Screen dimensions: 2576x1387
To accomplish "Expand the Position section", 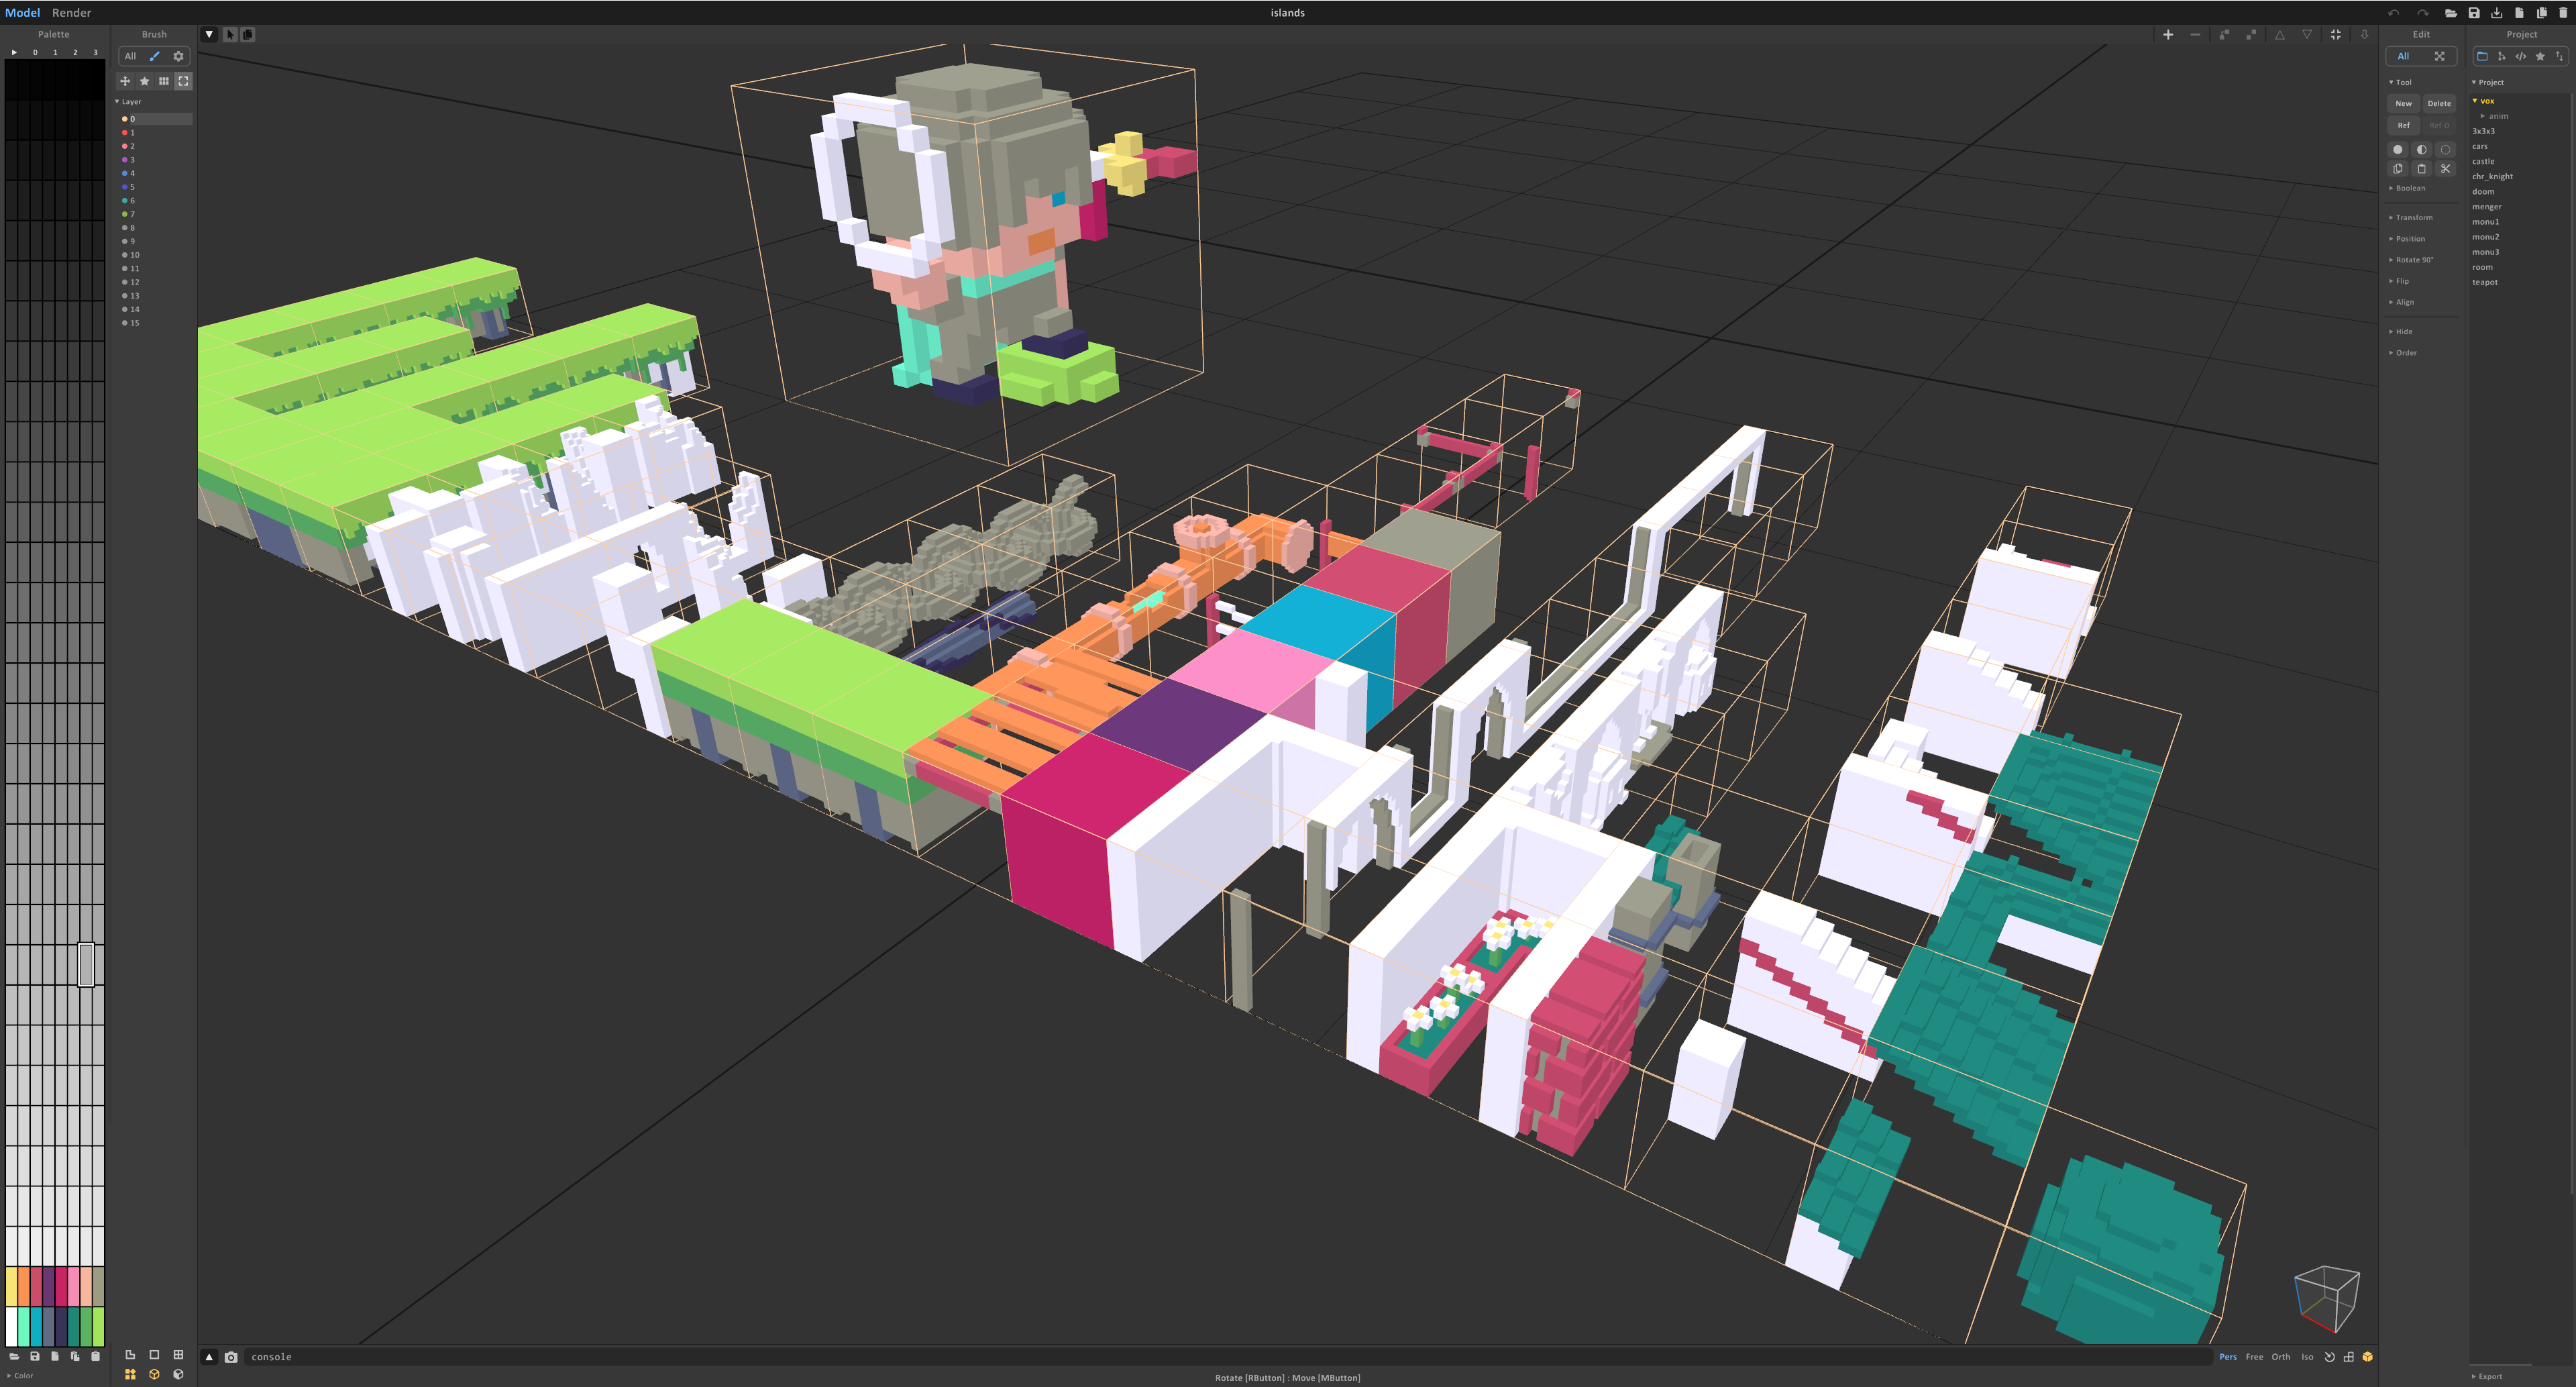I will [2408, 239].
